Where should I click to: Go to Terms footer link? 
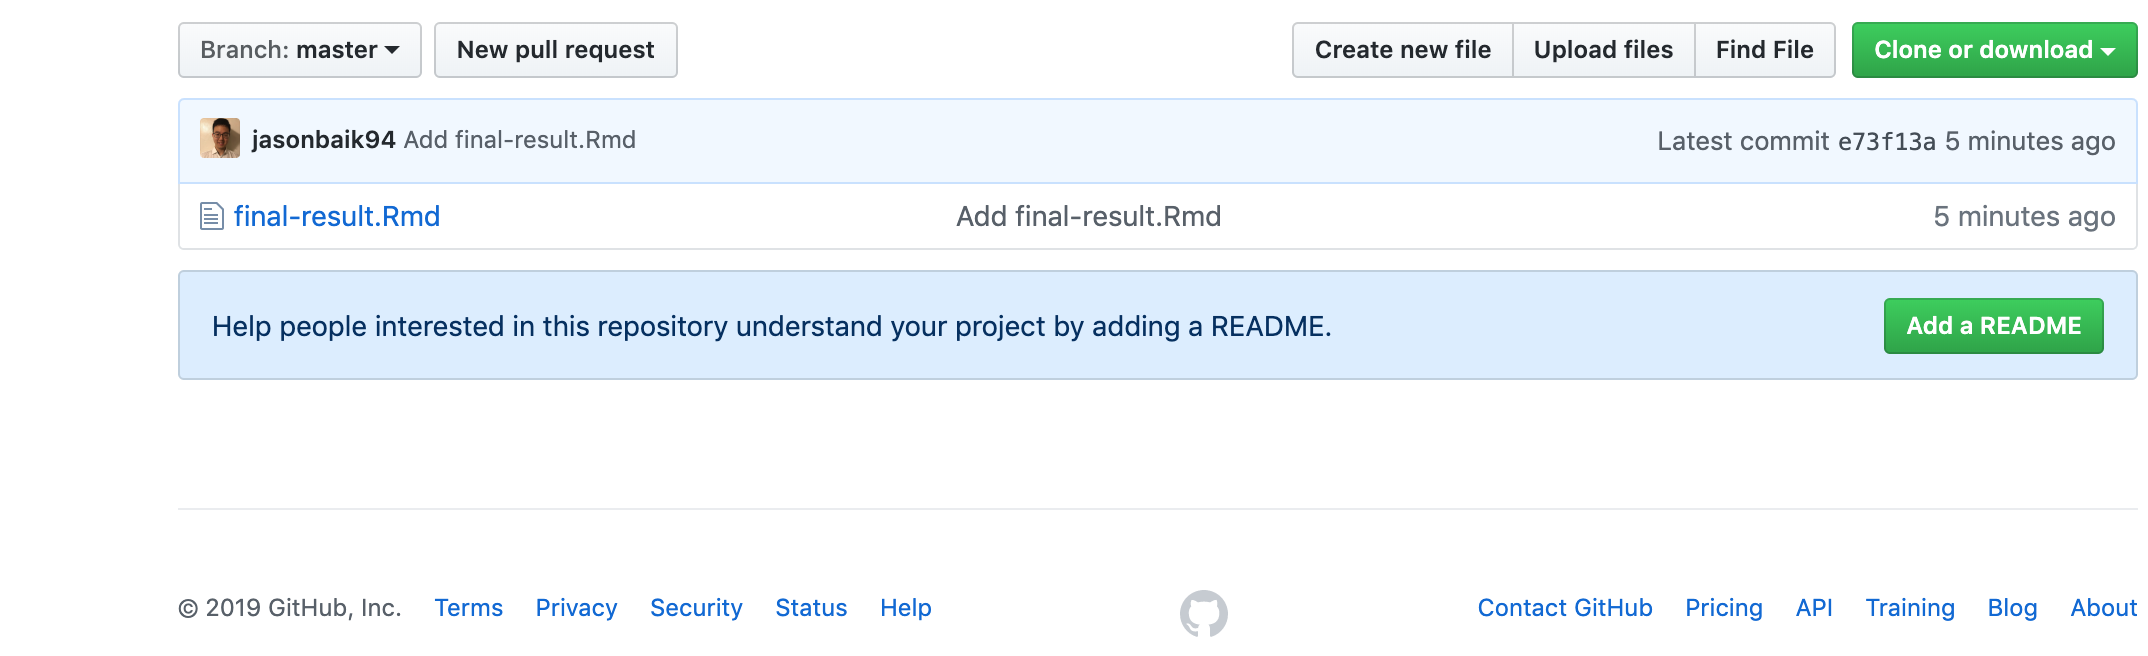(469, 608)
